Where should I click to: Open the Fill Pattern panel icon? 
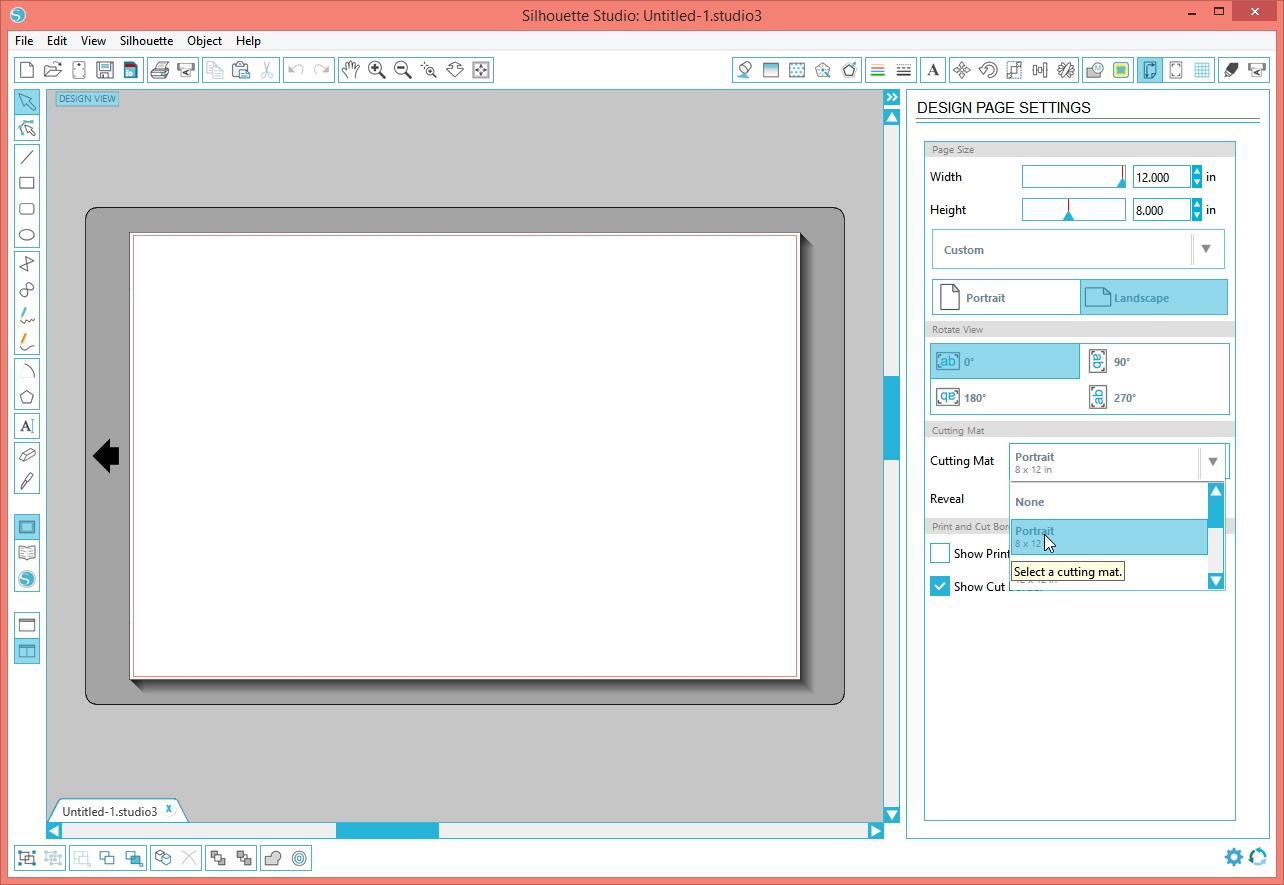[797, 70]
